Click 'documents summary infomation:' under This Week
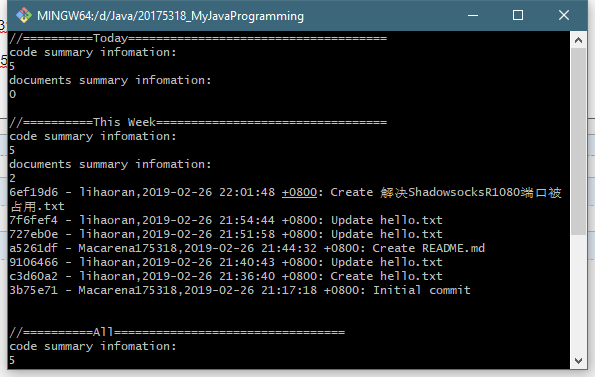Image resolution: width=595 pixels, height=377 pixels. pos(110,164)
